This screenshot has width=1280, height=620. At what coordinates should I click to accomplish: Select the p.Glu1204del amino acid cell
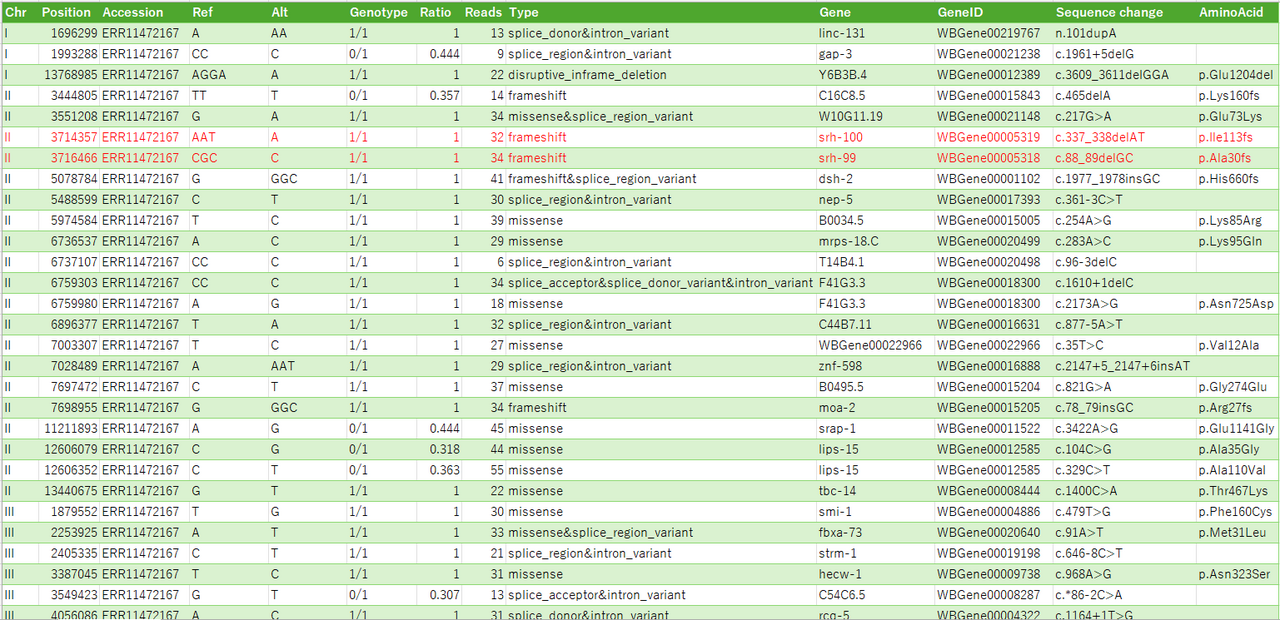click(x=1236, y=75)
